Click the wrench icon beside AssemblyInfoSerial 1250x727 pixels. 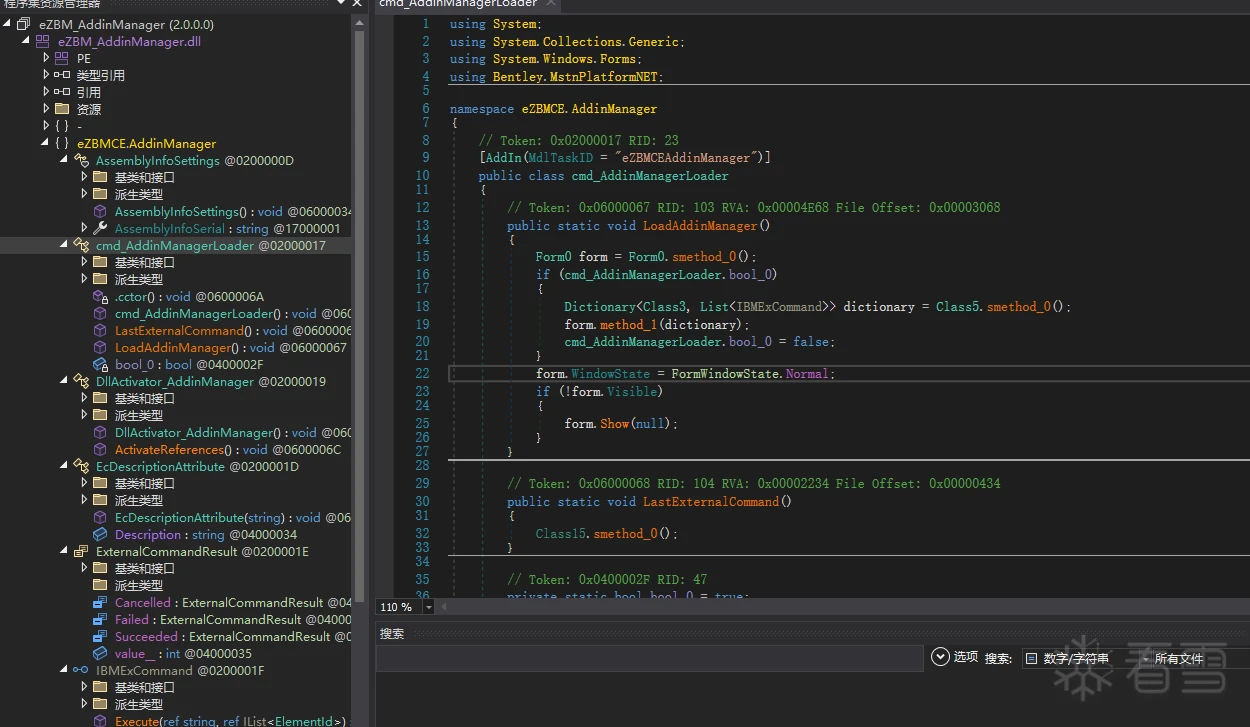(100, 229)
